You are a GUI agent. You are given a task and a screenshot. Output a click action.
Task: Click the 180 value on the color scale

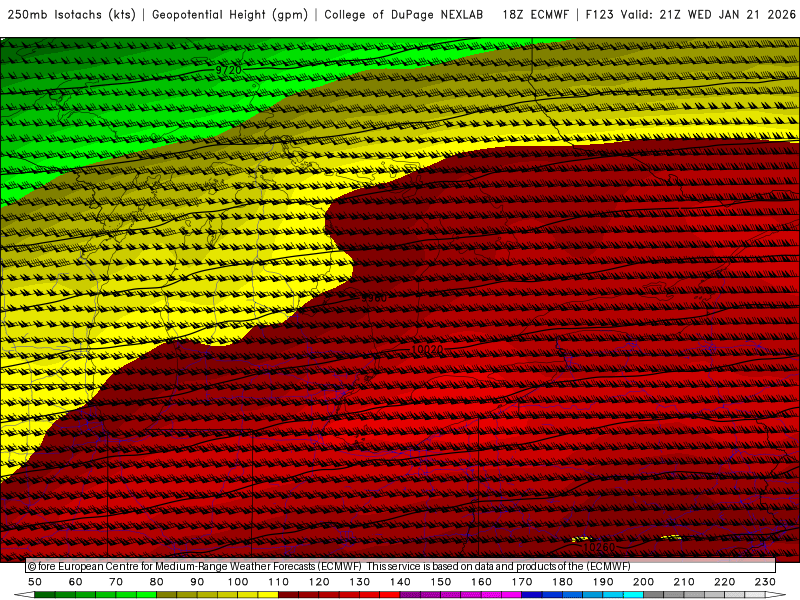pyautogui.click(x=562, y=582)
